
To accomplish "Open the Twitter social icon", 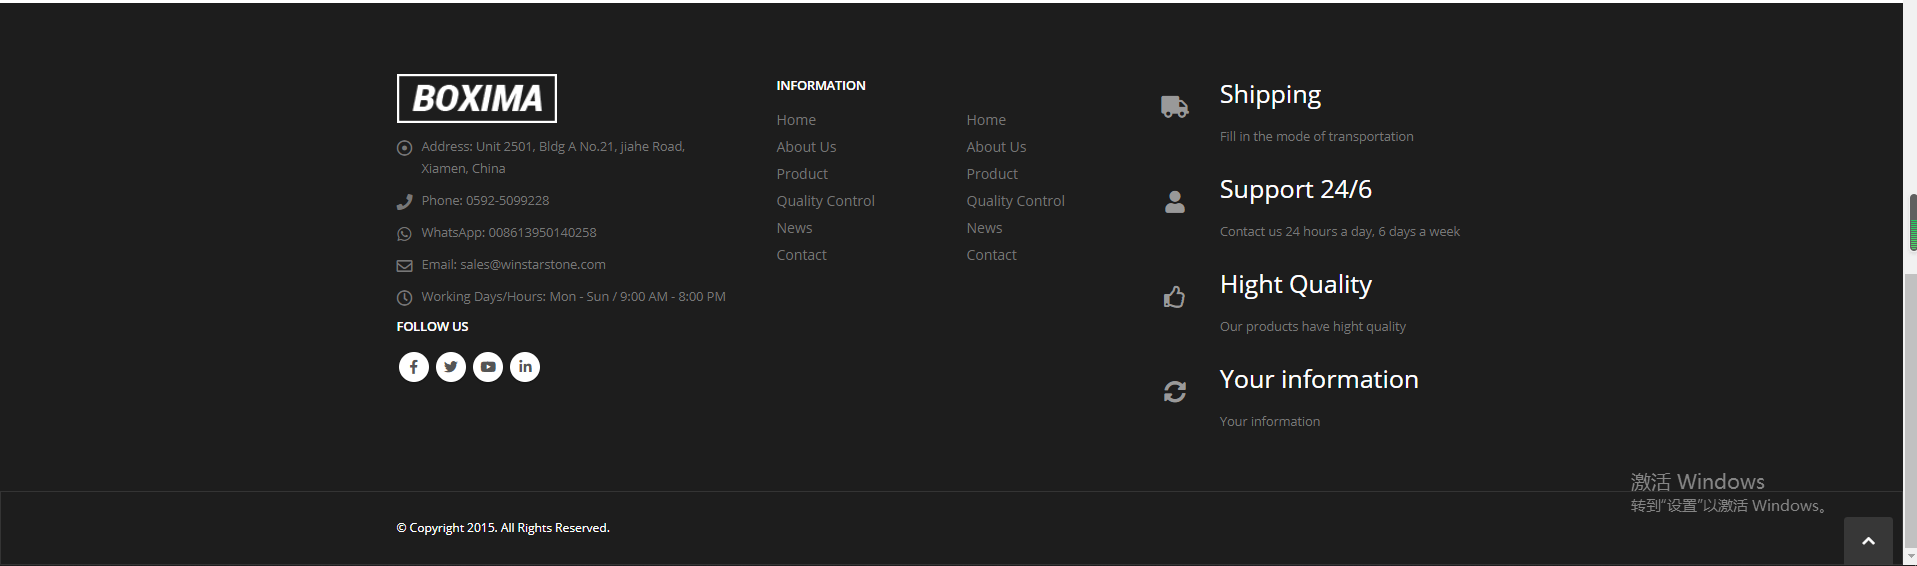I will point(451,367).
